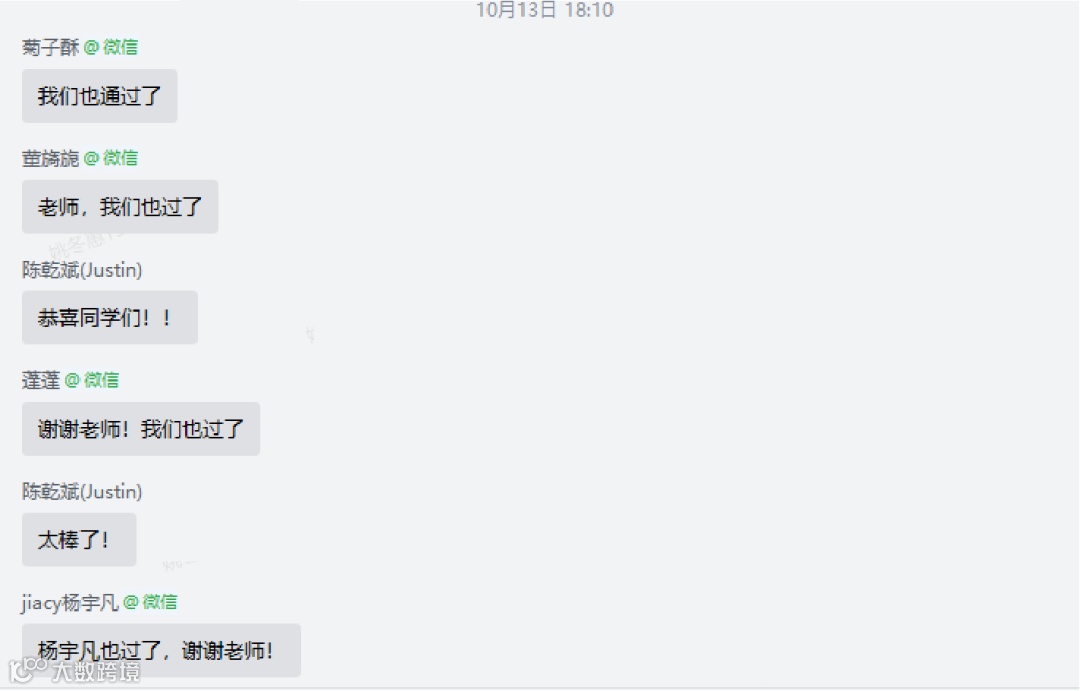Viewport: 1080px width, 691px height.
Task: Click the @微信 tag beside 菊子酥
Action: [x=111, y=47]
